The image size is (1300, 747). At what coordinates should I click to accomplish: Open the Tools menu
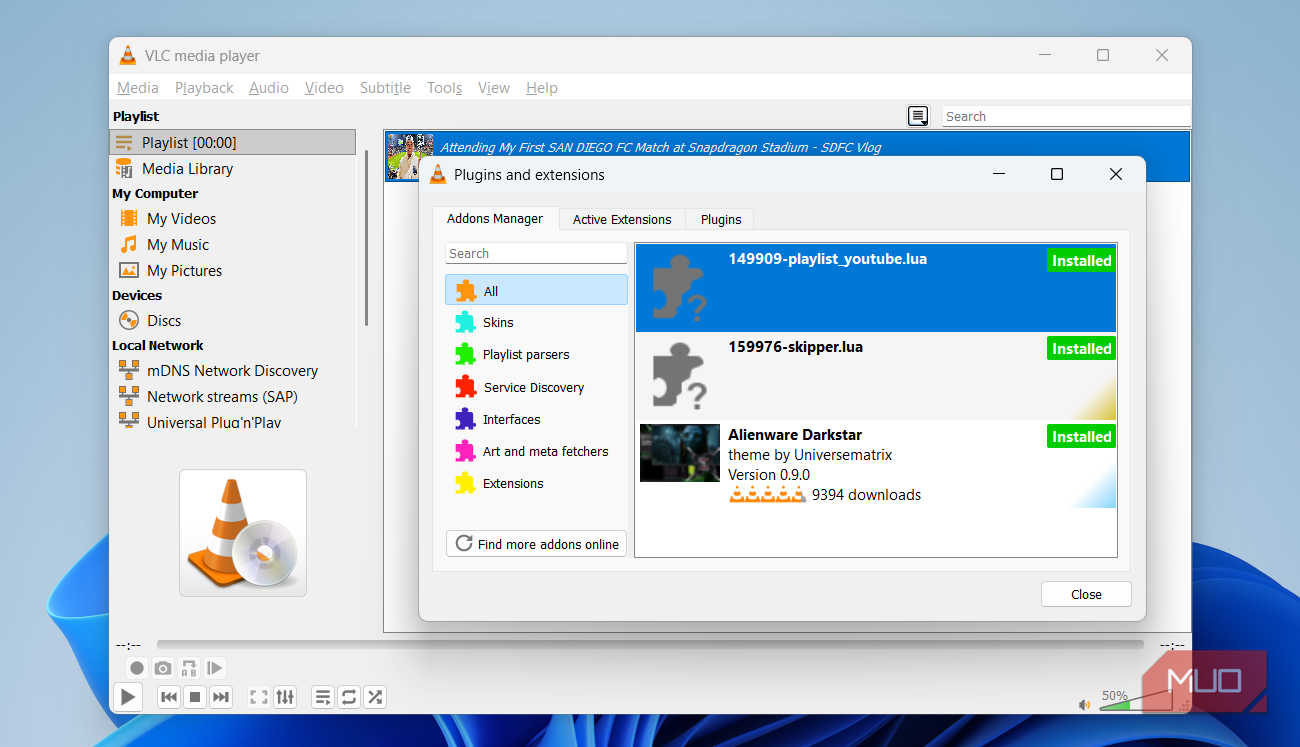[x=444, y=88]
